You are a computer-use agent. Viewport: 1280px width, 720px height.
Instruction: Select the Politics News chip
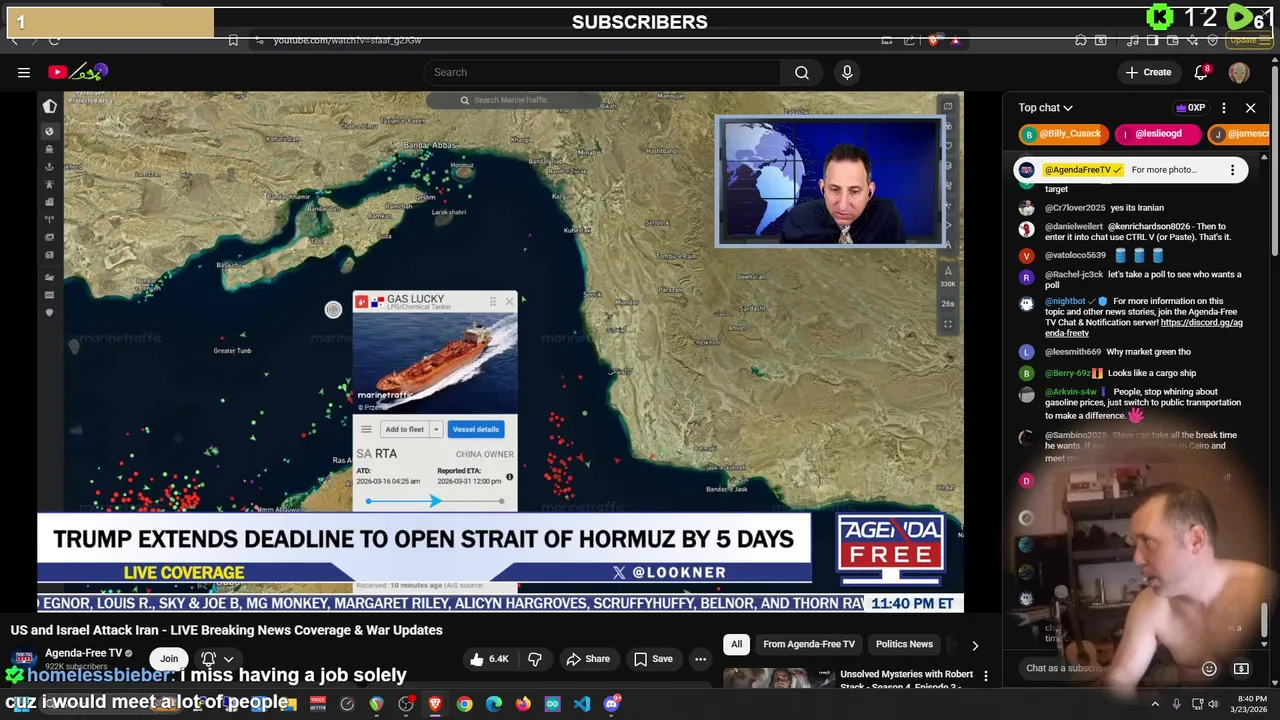coord(904,645)
